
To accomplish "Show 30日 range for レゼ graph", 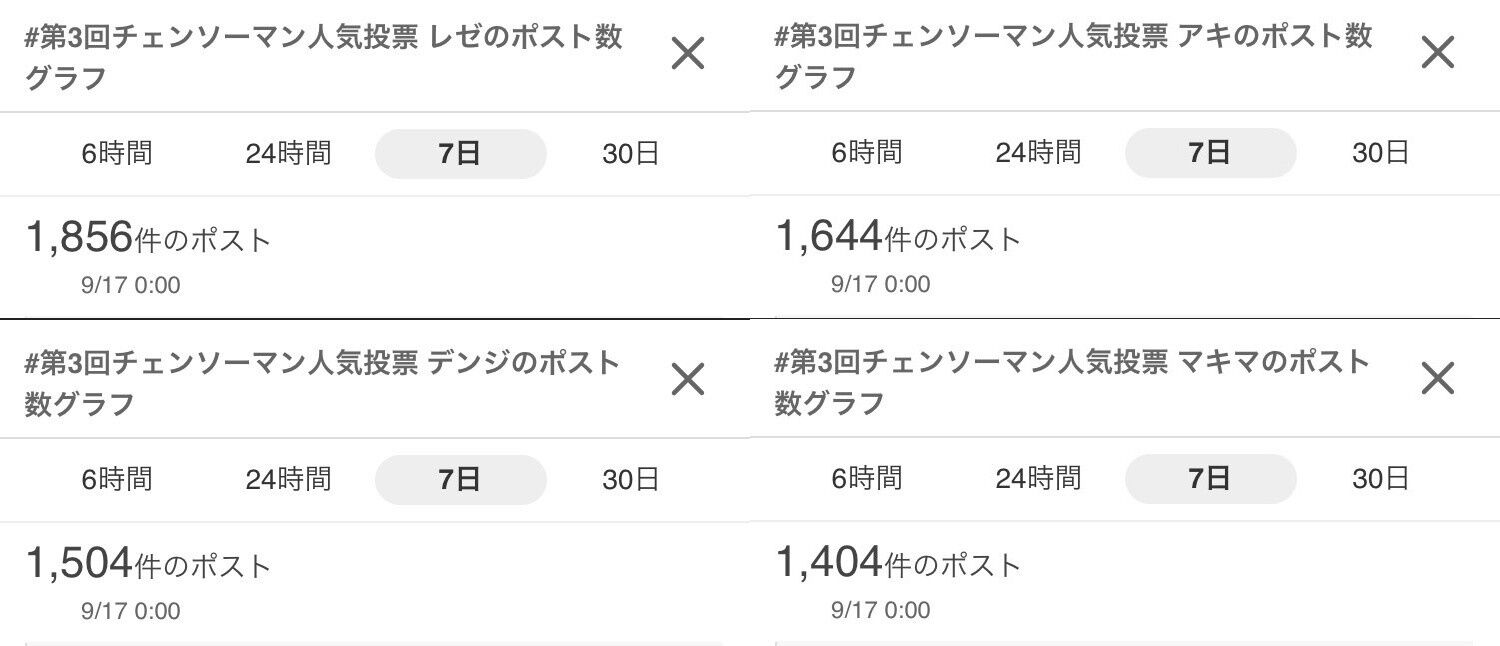I will pos(630,154).
